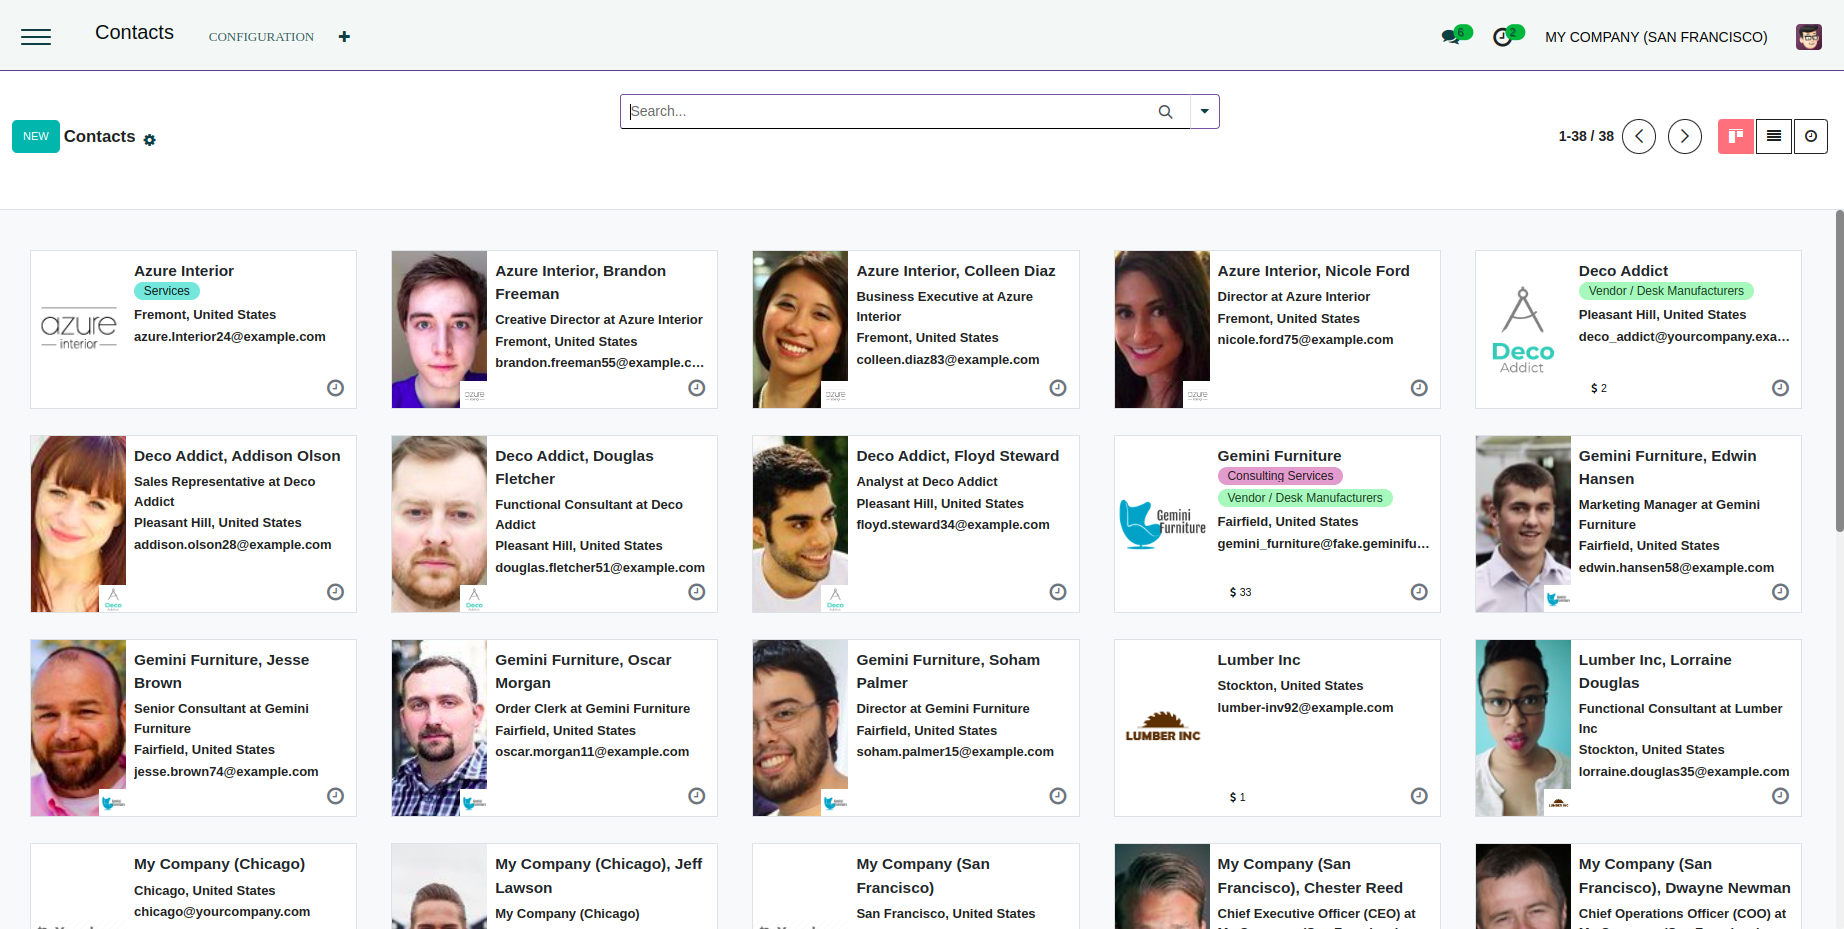Click the Gemini Furniture logo image
This screenshot has width=1844, height=929.
coord(1162,524)
